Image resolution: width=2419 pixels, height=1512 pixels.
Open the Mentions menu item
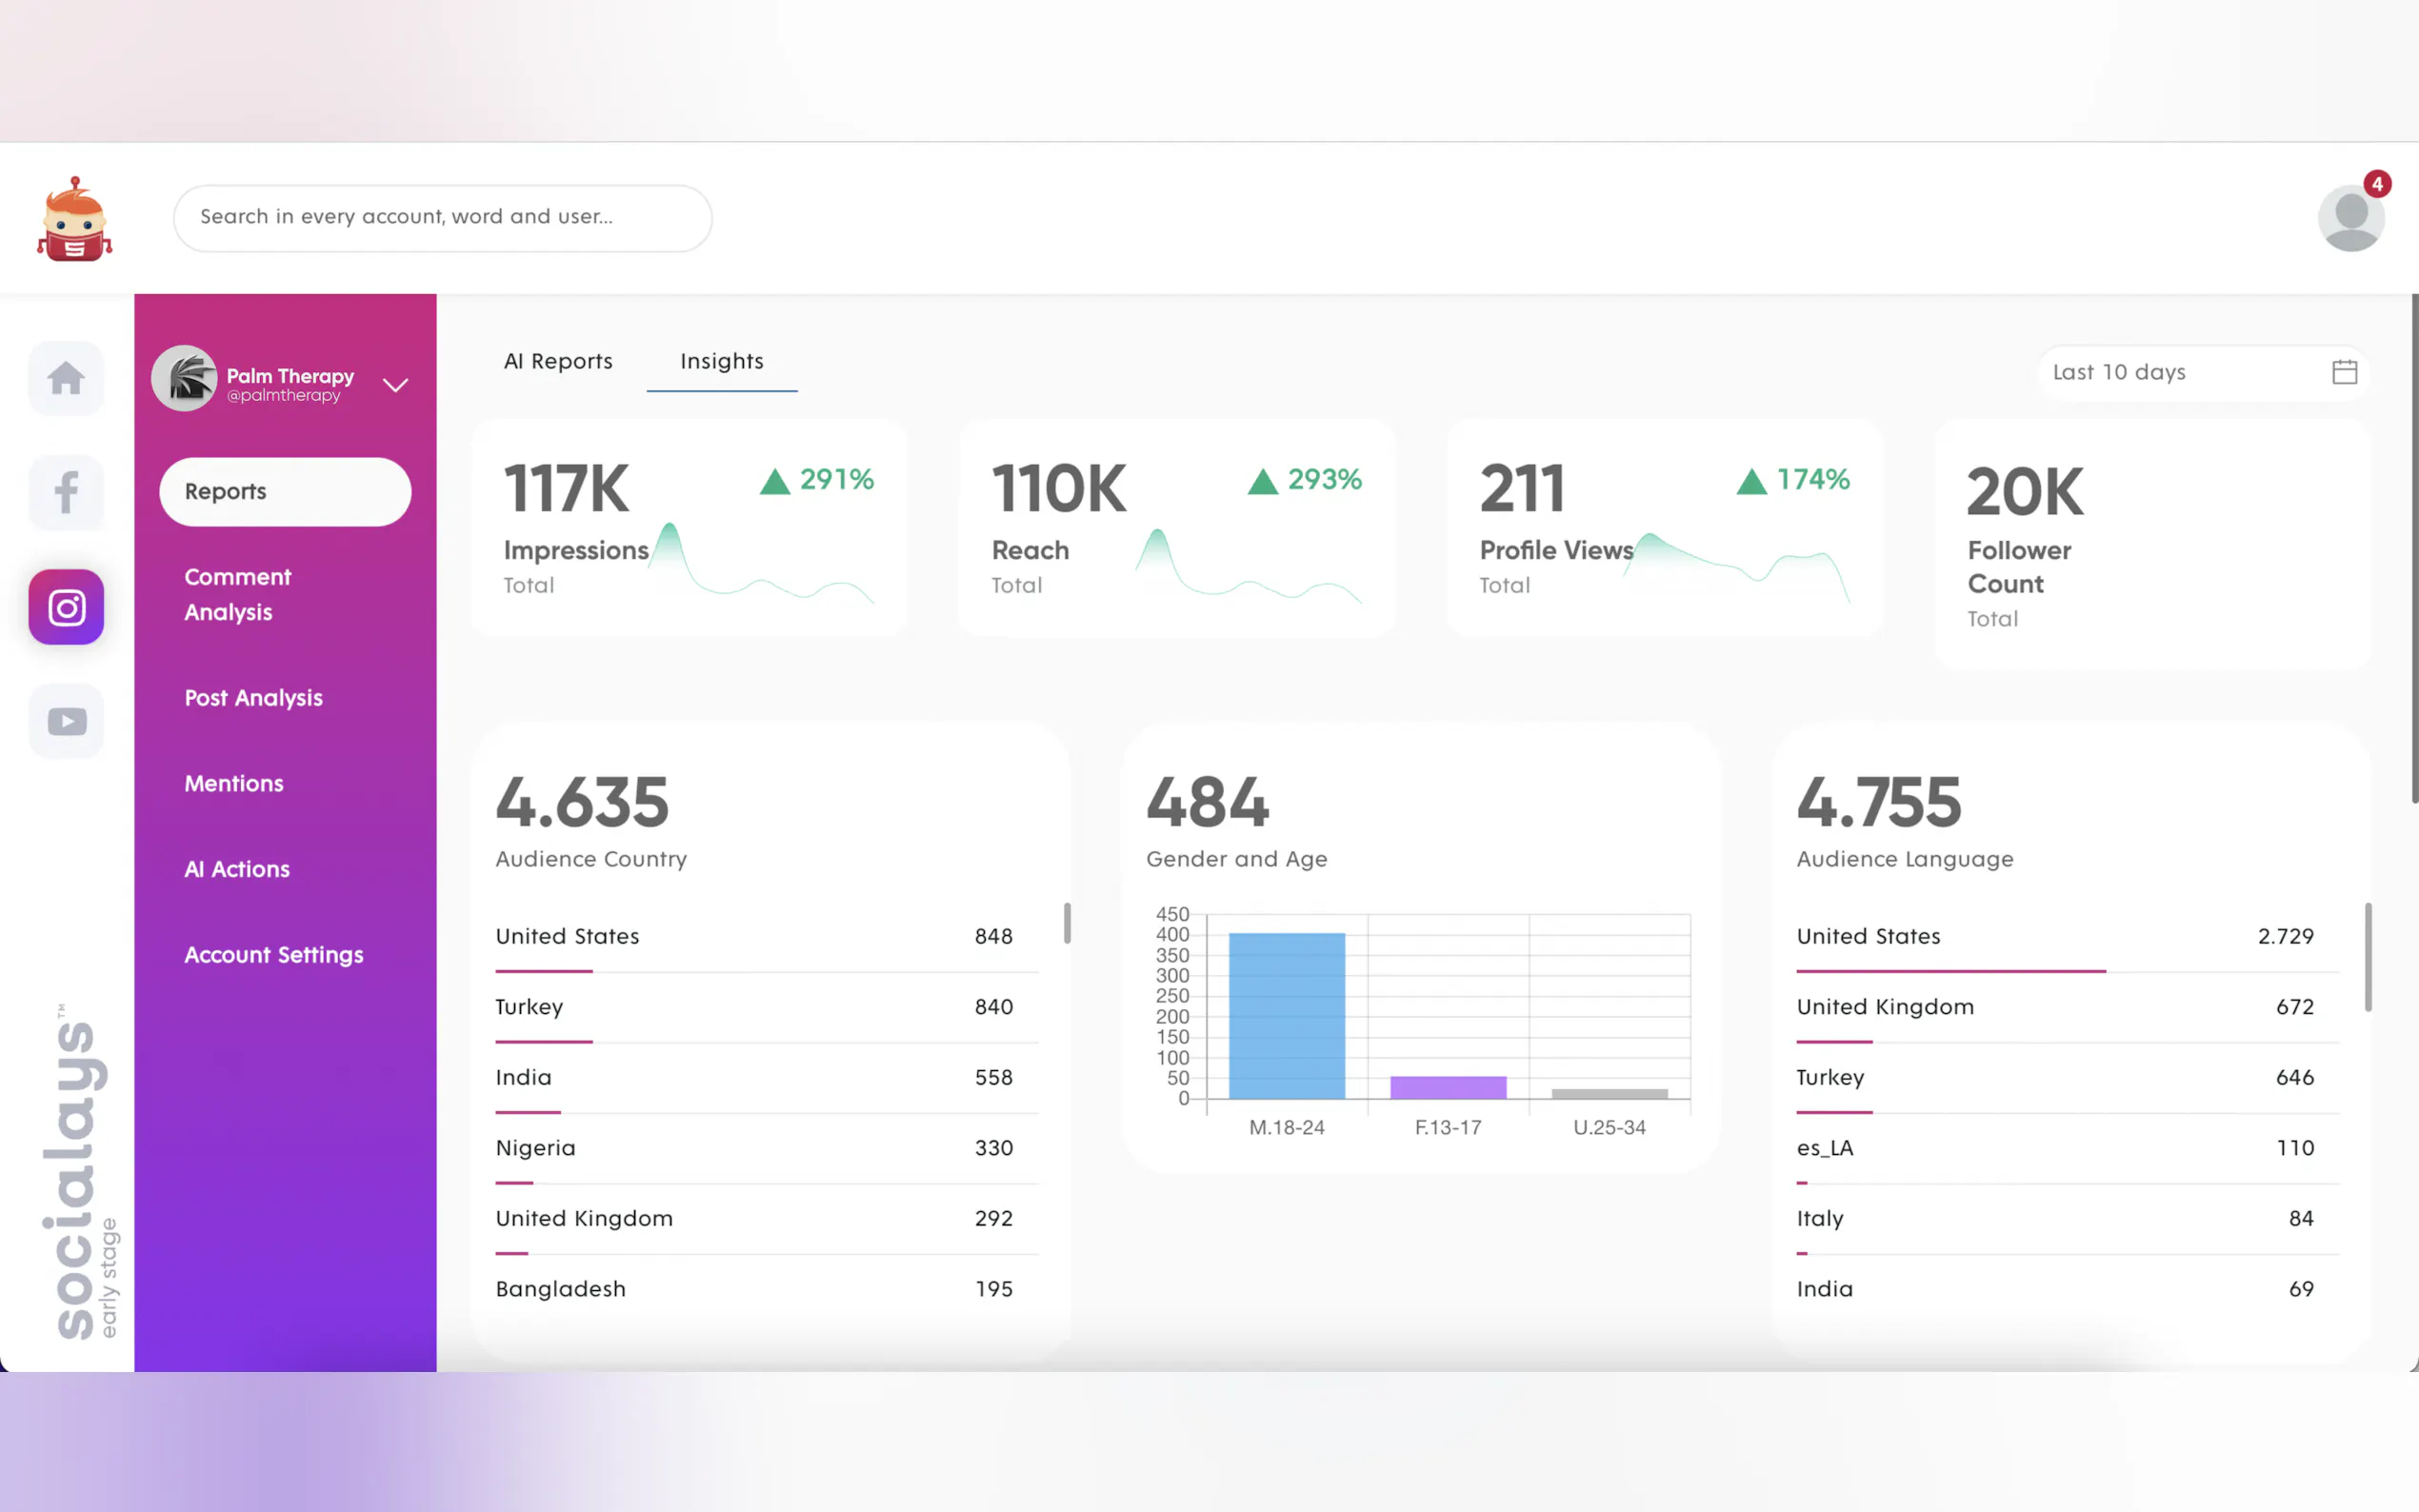point(234,783)
